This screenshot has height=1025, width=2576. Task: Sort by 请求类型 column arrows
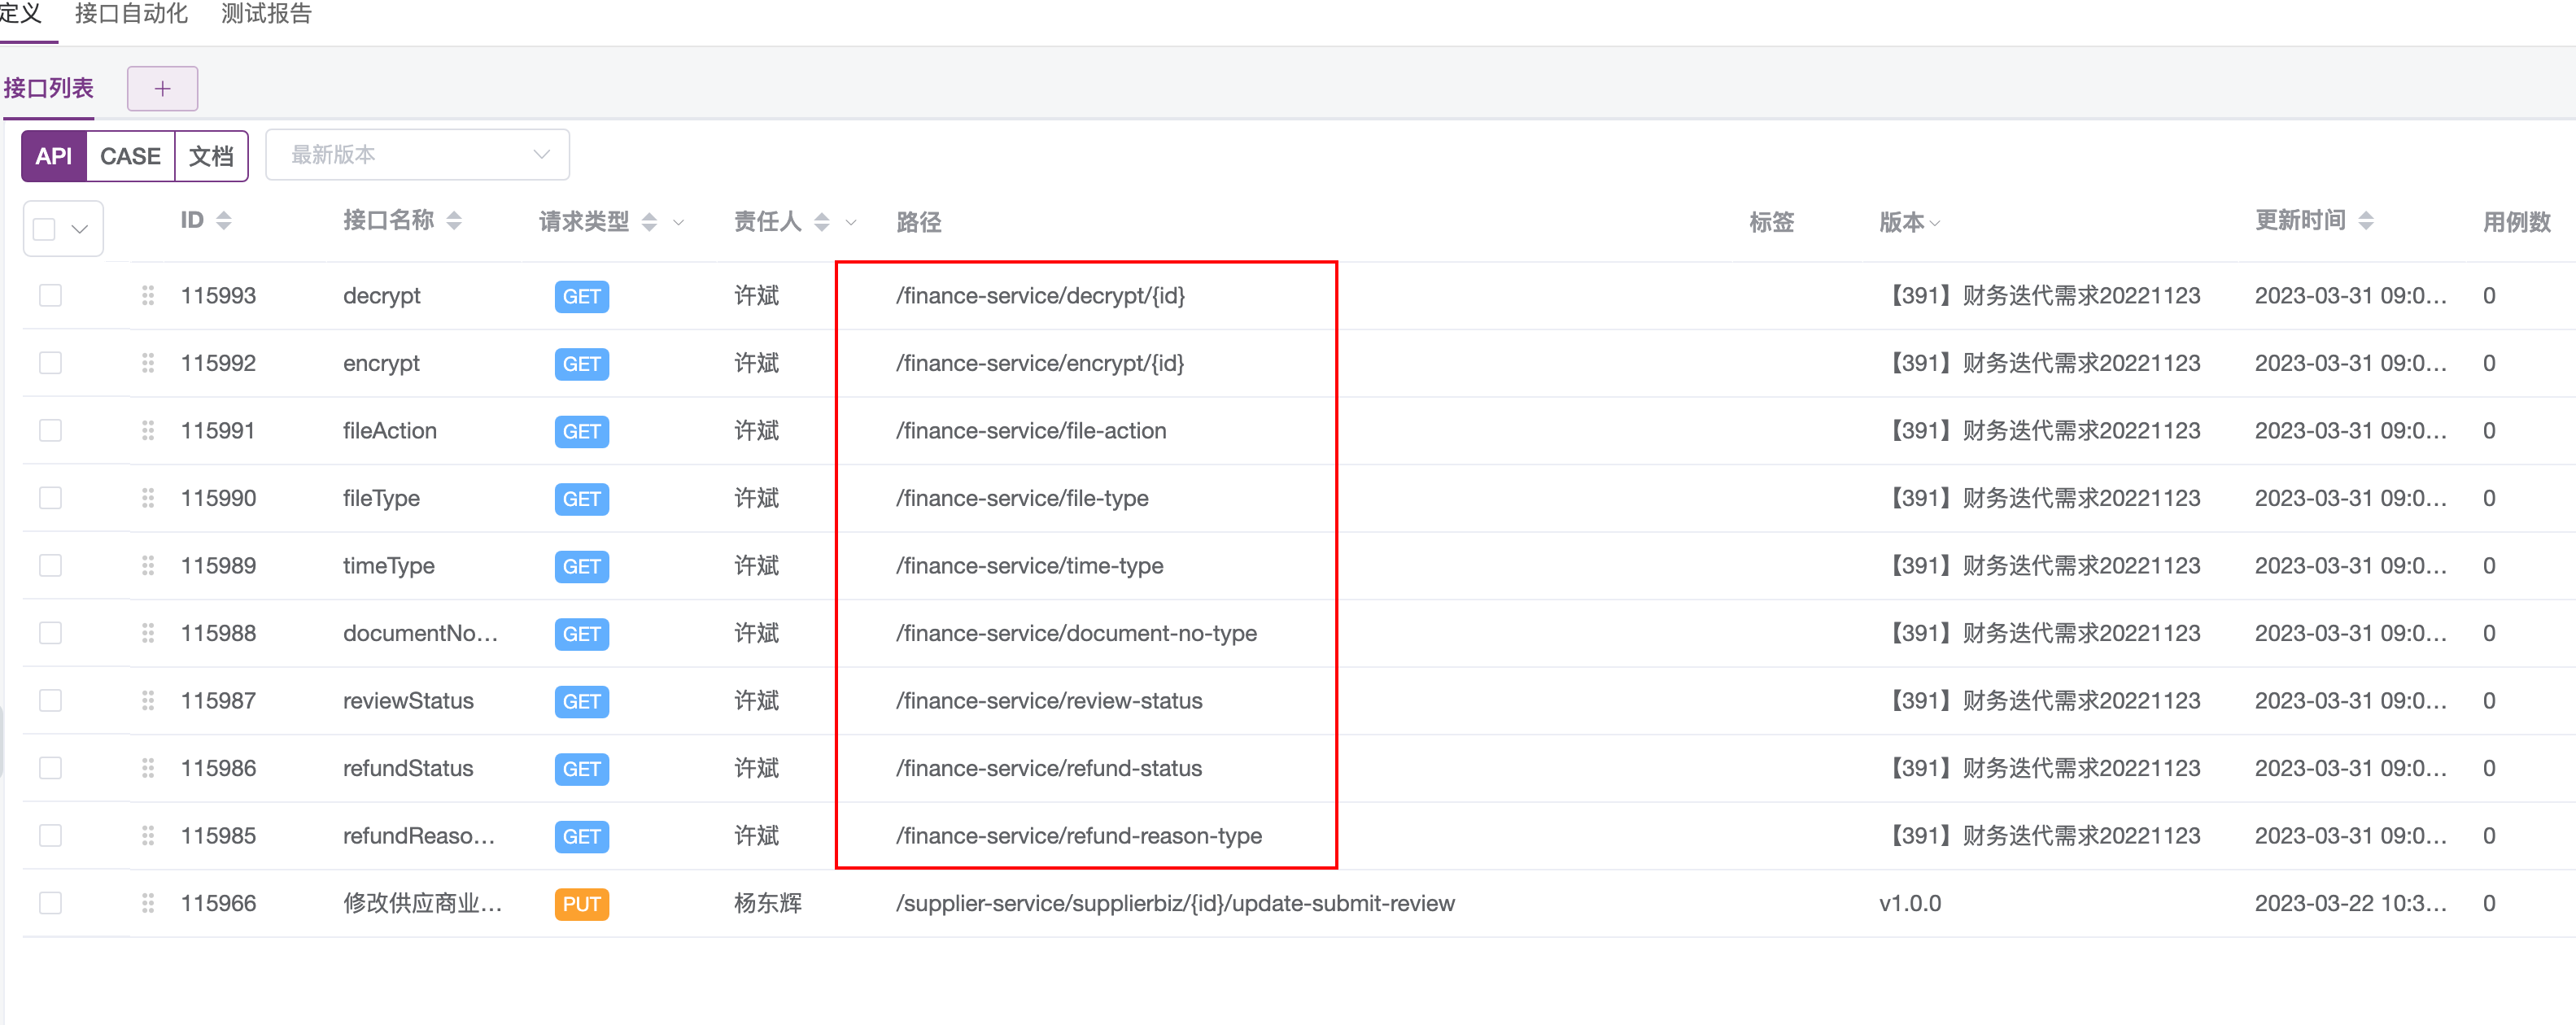(649, 222)
